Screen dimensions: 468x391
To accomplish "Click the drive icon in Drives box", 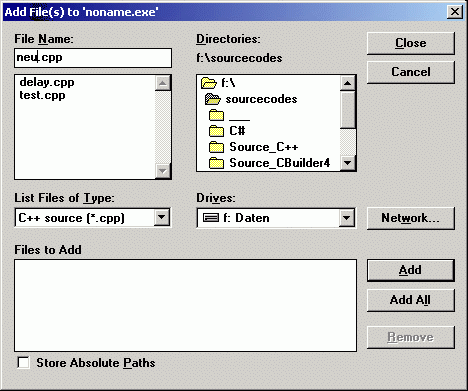I will click(211, 218).
